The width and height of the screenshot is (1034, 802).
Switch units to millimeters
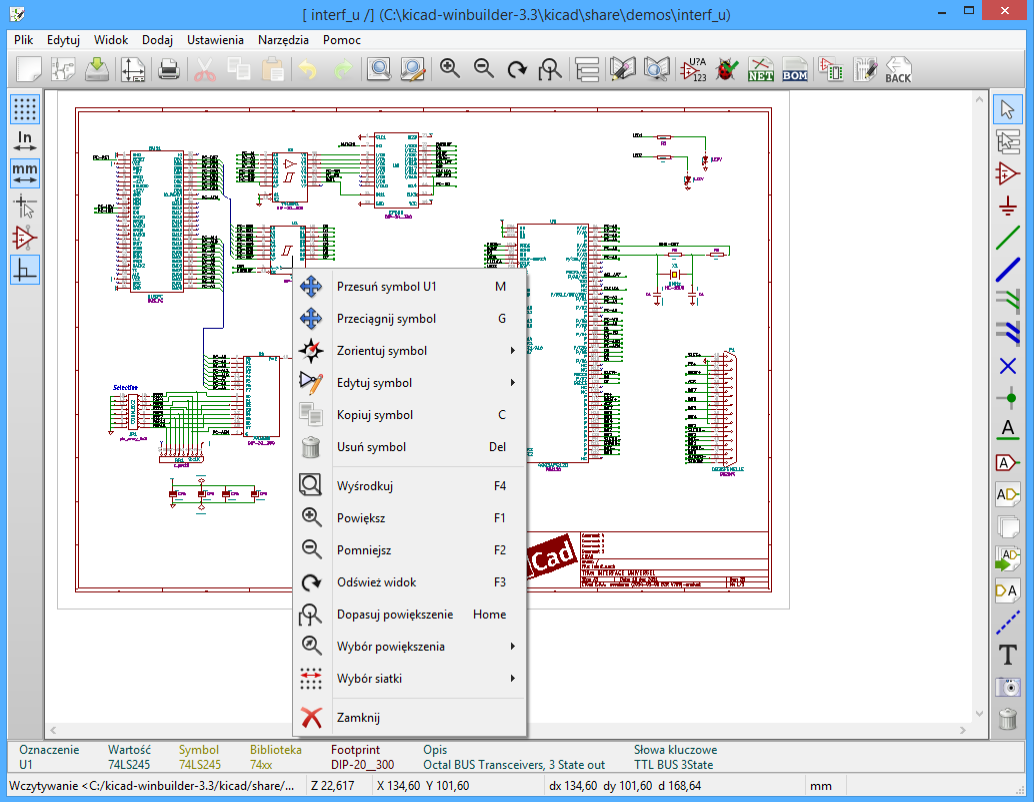pyautogui.click(x=25, y=172)
